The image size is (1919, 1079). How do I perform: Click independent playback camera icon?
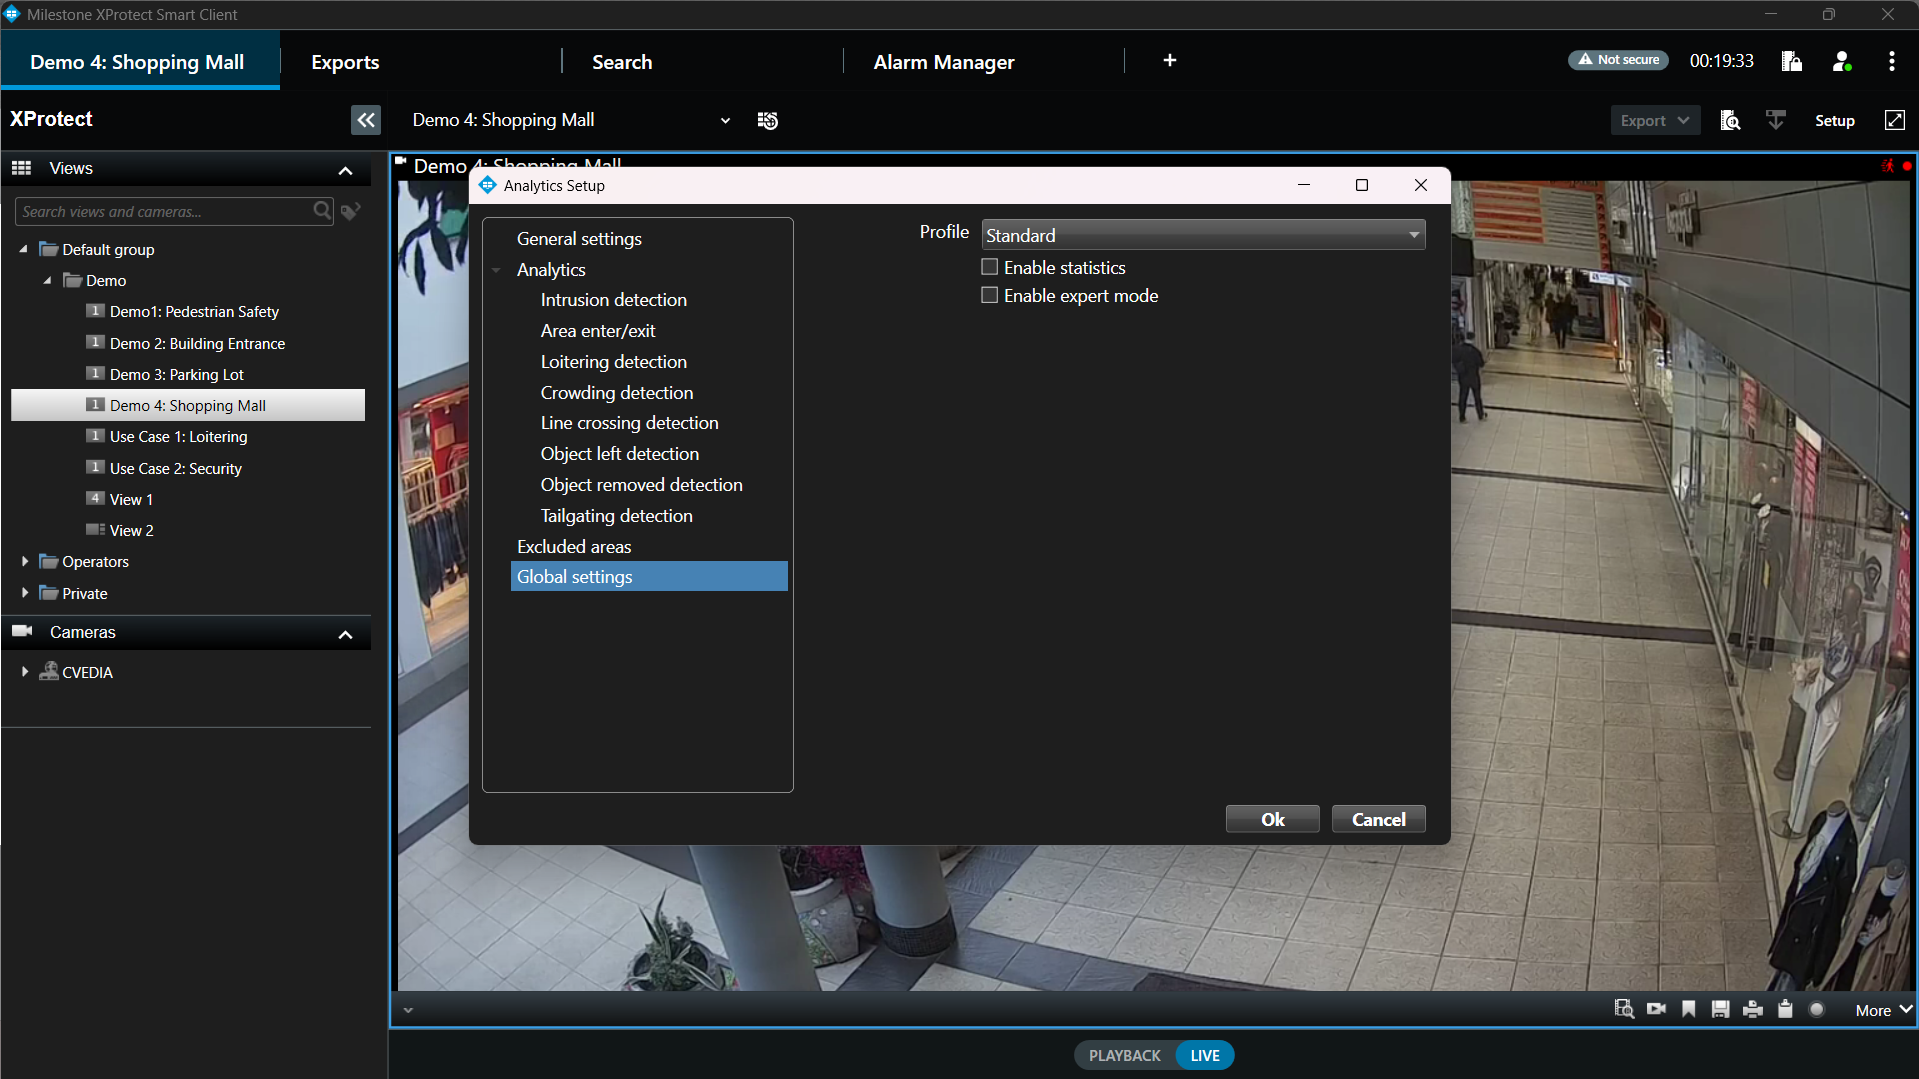[1657, 1009]
